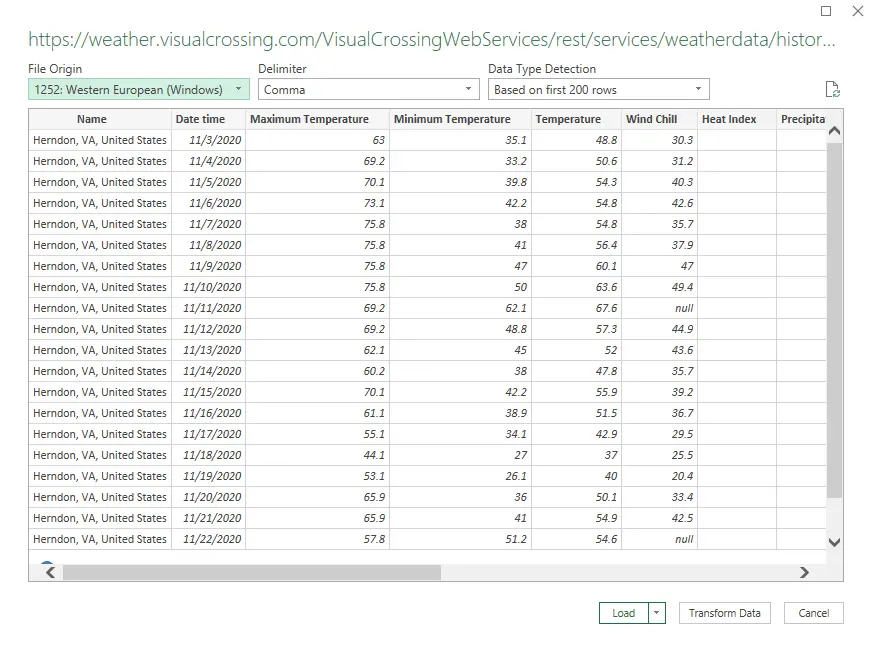Close the import dialog window
This screenshot has width=872, height=652.
pyautogui.click(x=857, y=12)
